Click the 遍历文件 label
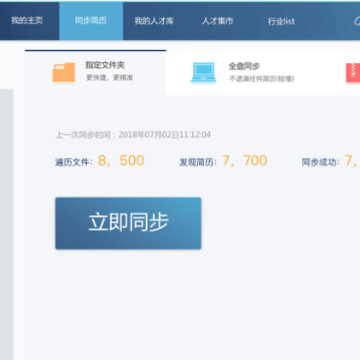 click(x=74, y=162)
